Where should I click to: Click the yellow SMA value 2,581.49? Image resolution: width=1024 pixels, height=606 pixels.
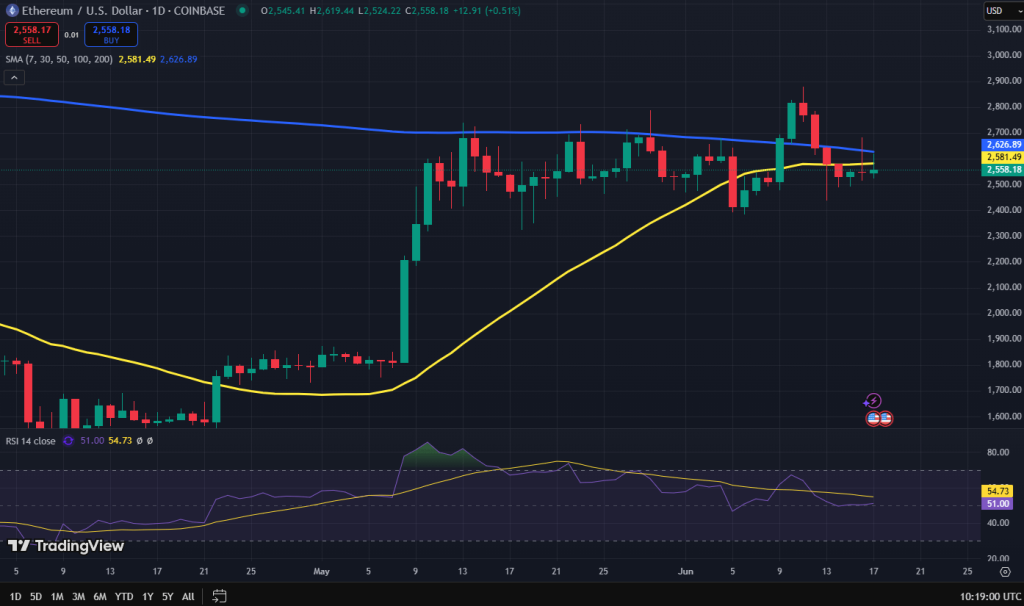137,59
